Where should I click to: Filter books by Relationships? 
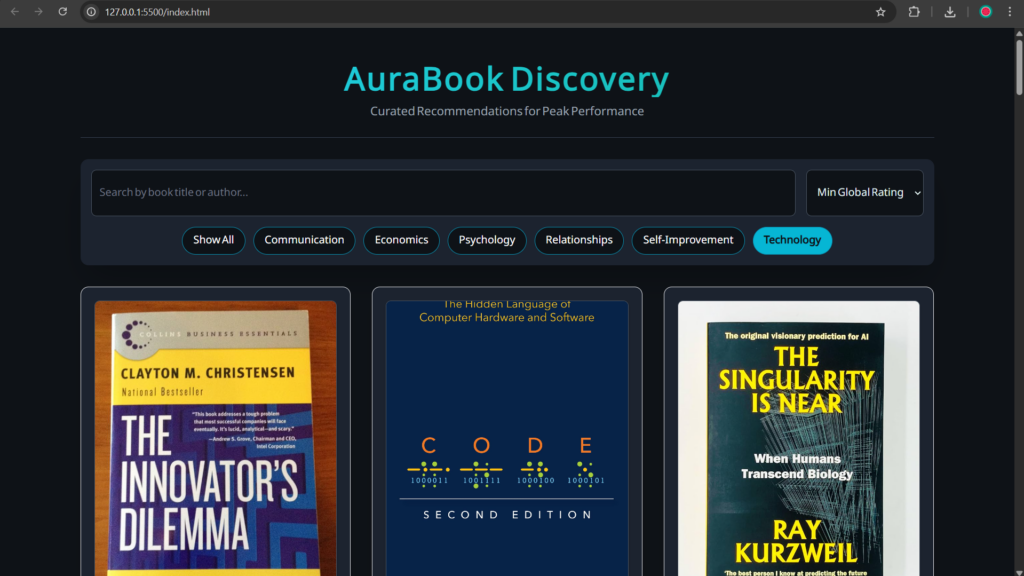click(x=579, y=240)
